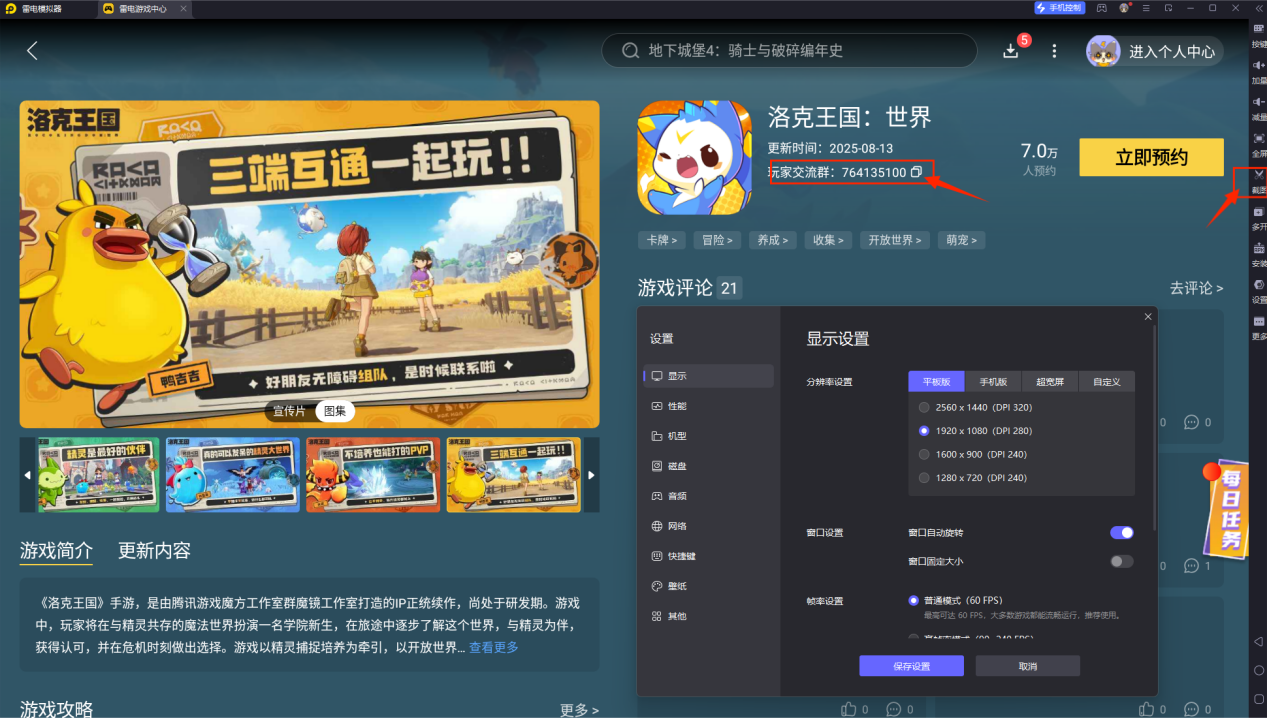
Task: Click 更多 > beside 游戏攻略
Action: point(579,710)
